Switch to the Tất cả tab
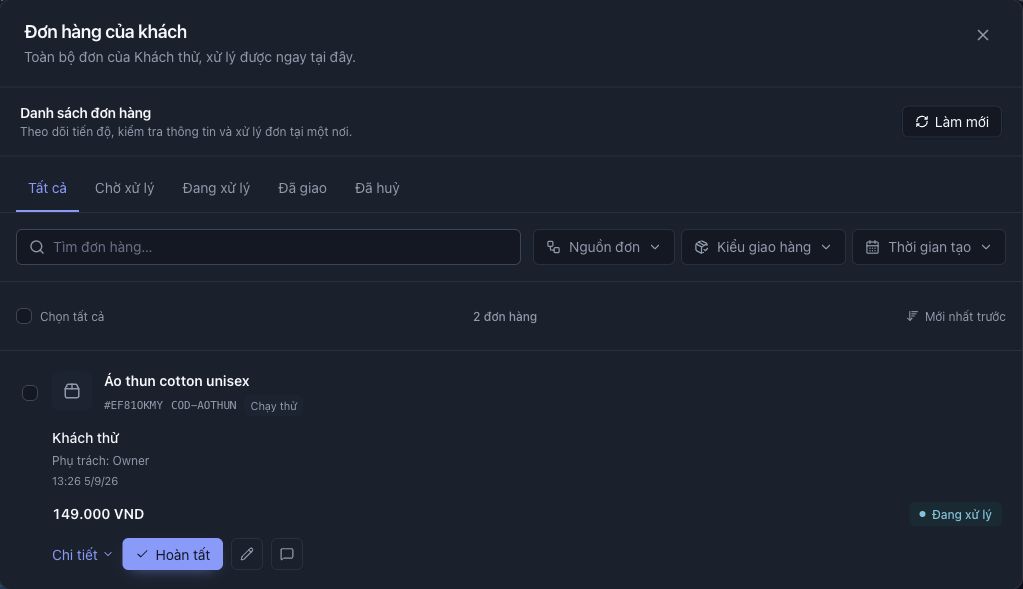Viewport: 1023px width, 589px height. pos(47,188)
